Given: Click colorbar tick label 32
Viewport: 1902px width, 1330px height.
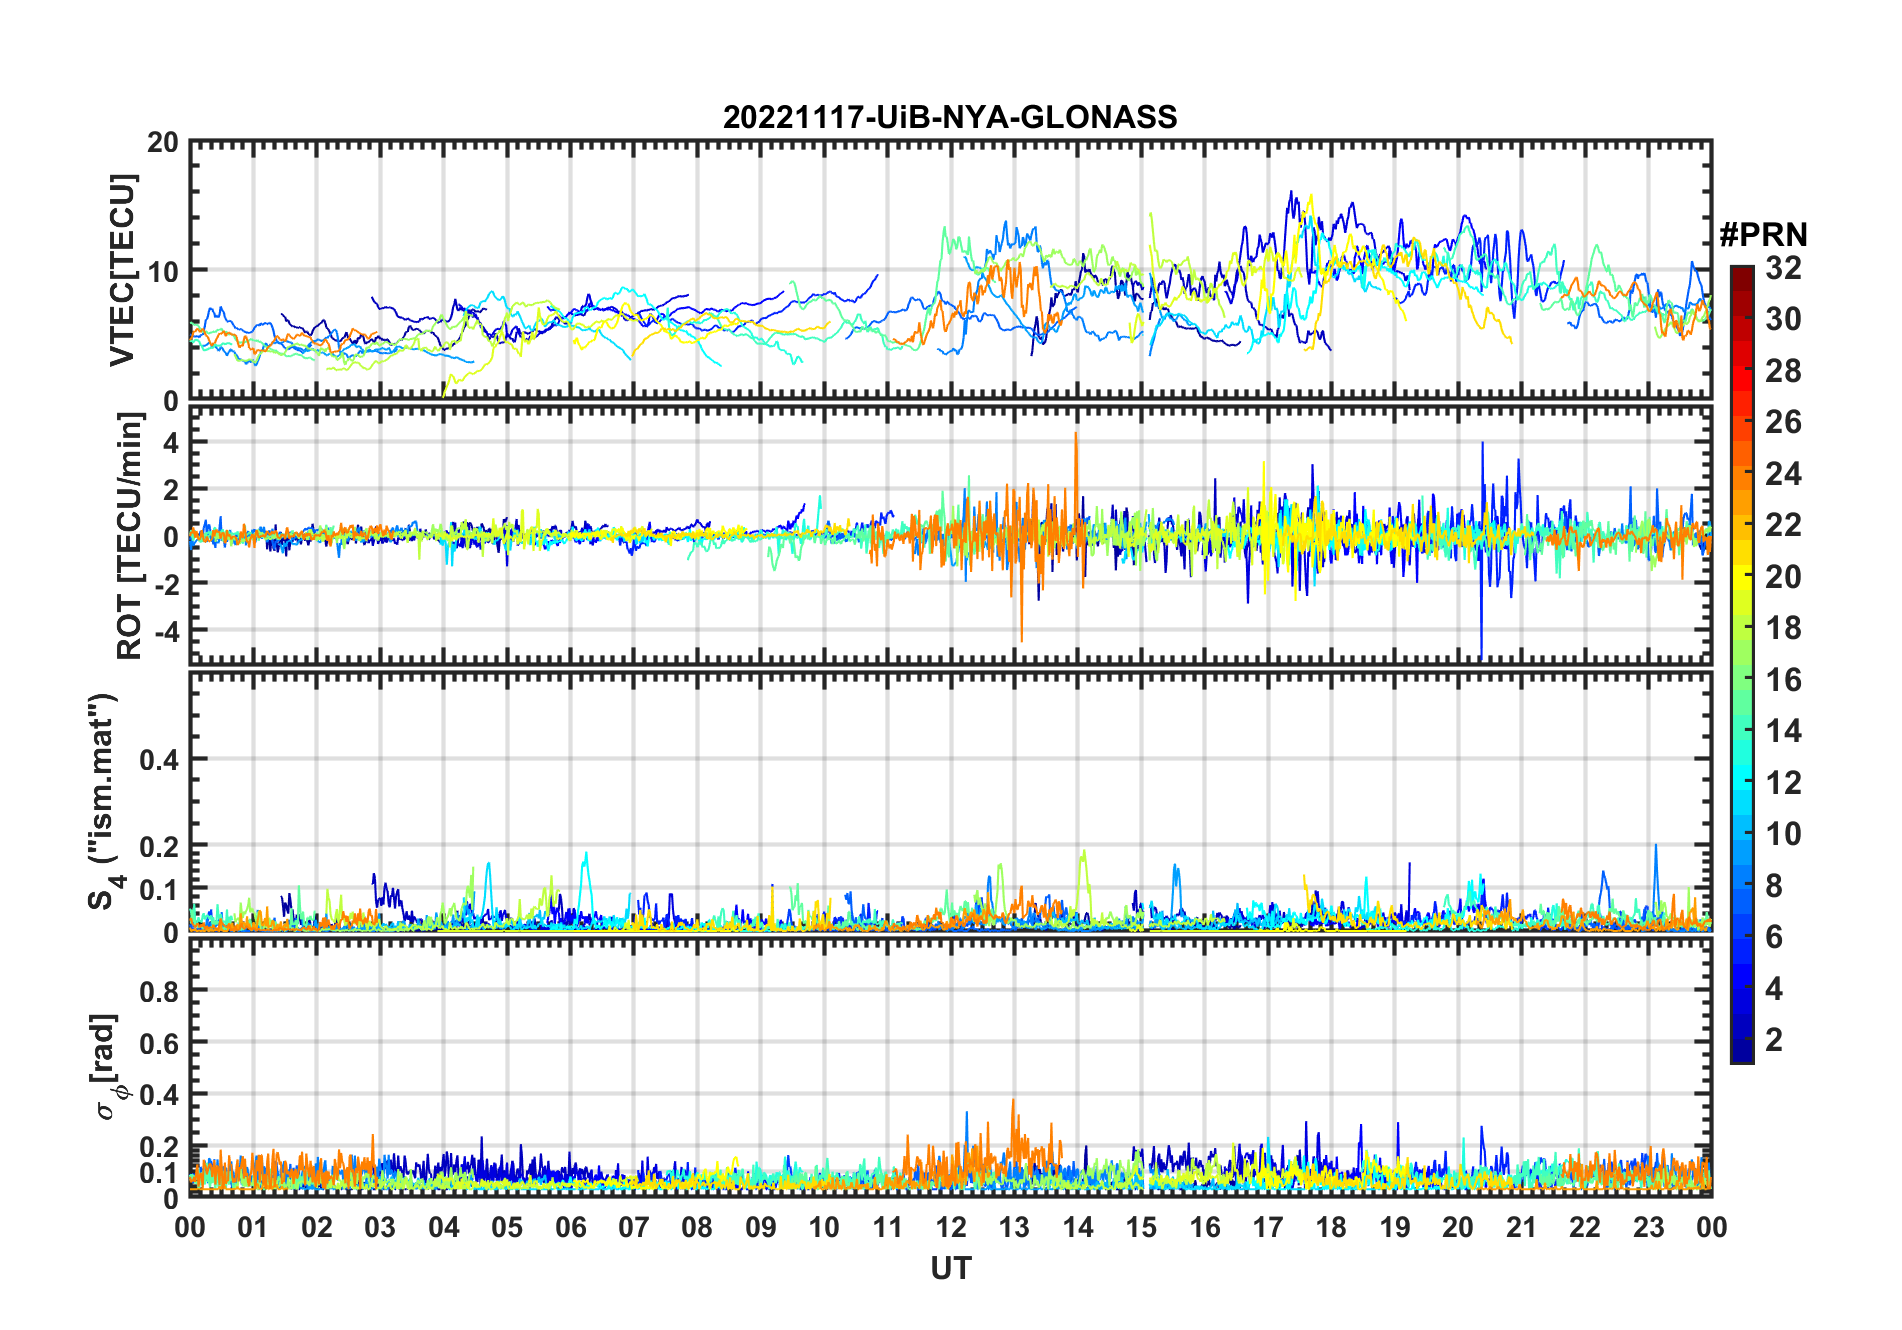Looking at the screenshot, I should pos(1783,268).
